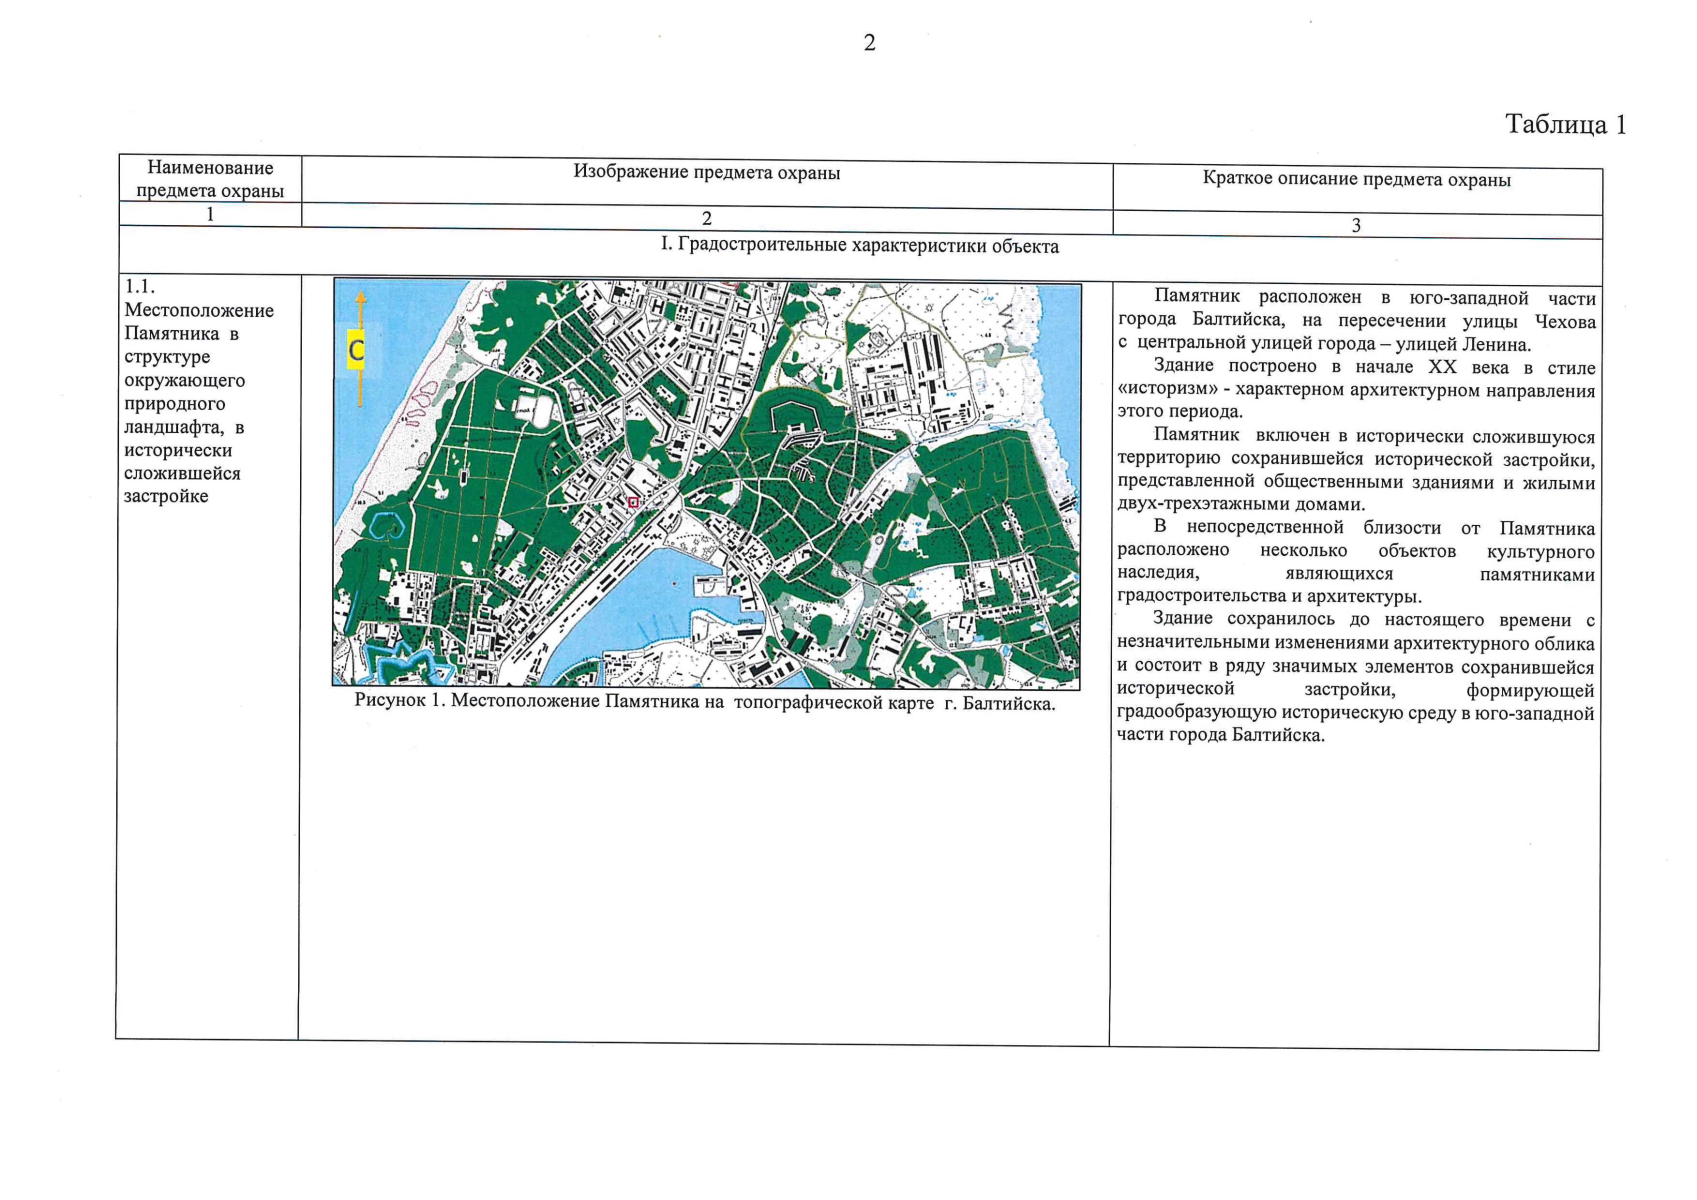
Task: Select the topographic map of Baltiysk
Action: coord(706,485)
